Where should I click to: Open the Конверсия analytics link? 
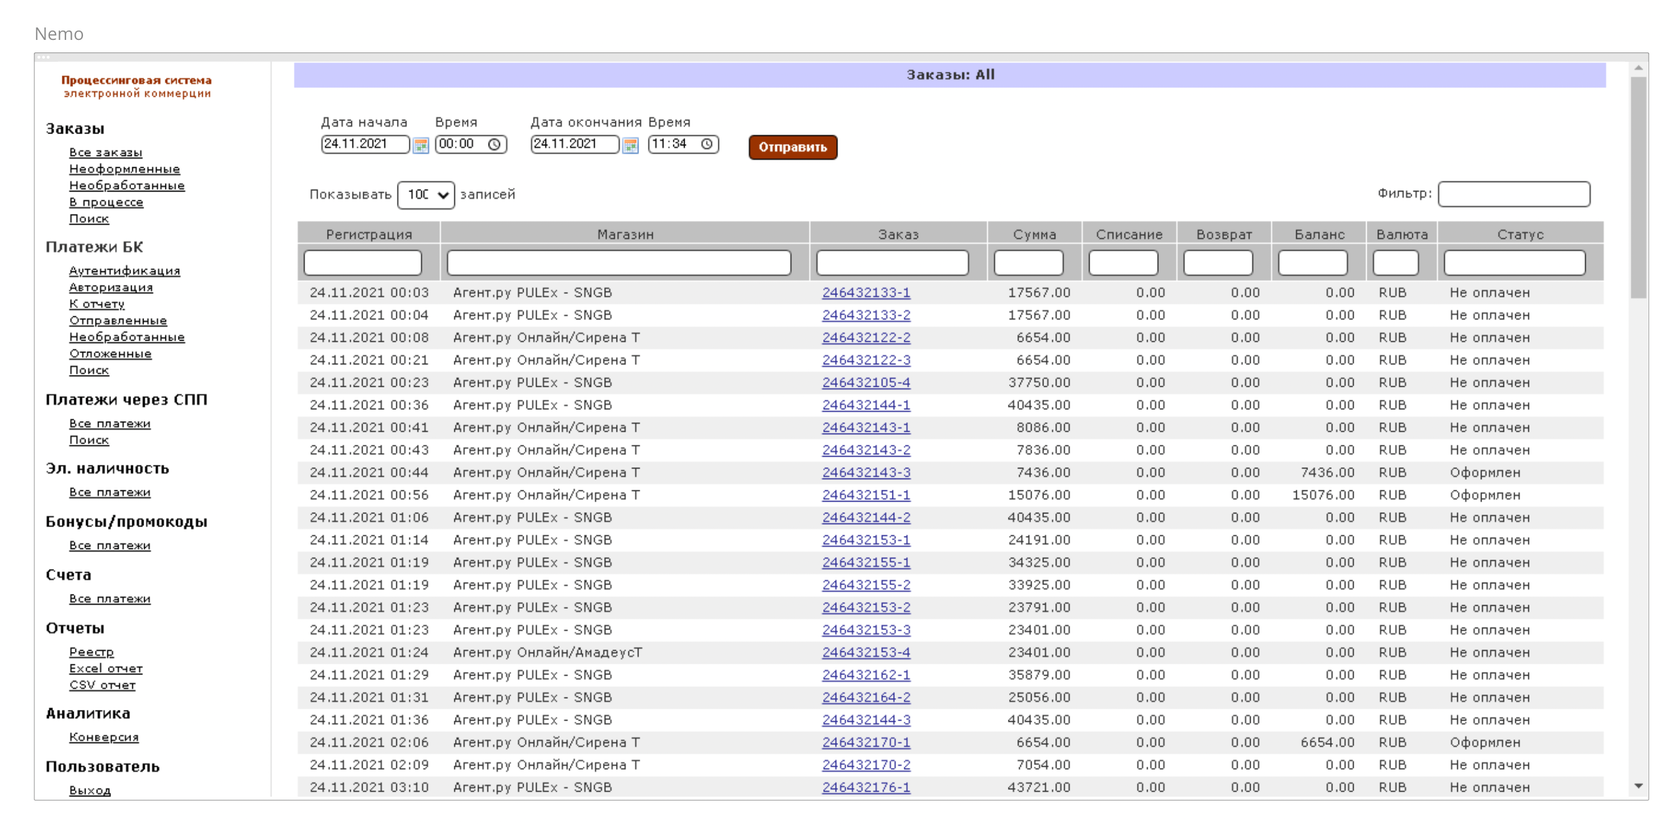pos(104,738)
